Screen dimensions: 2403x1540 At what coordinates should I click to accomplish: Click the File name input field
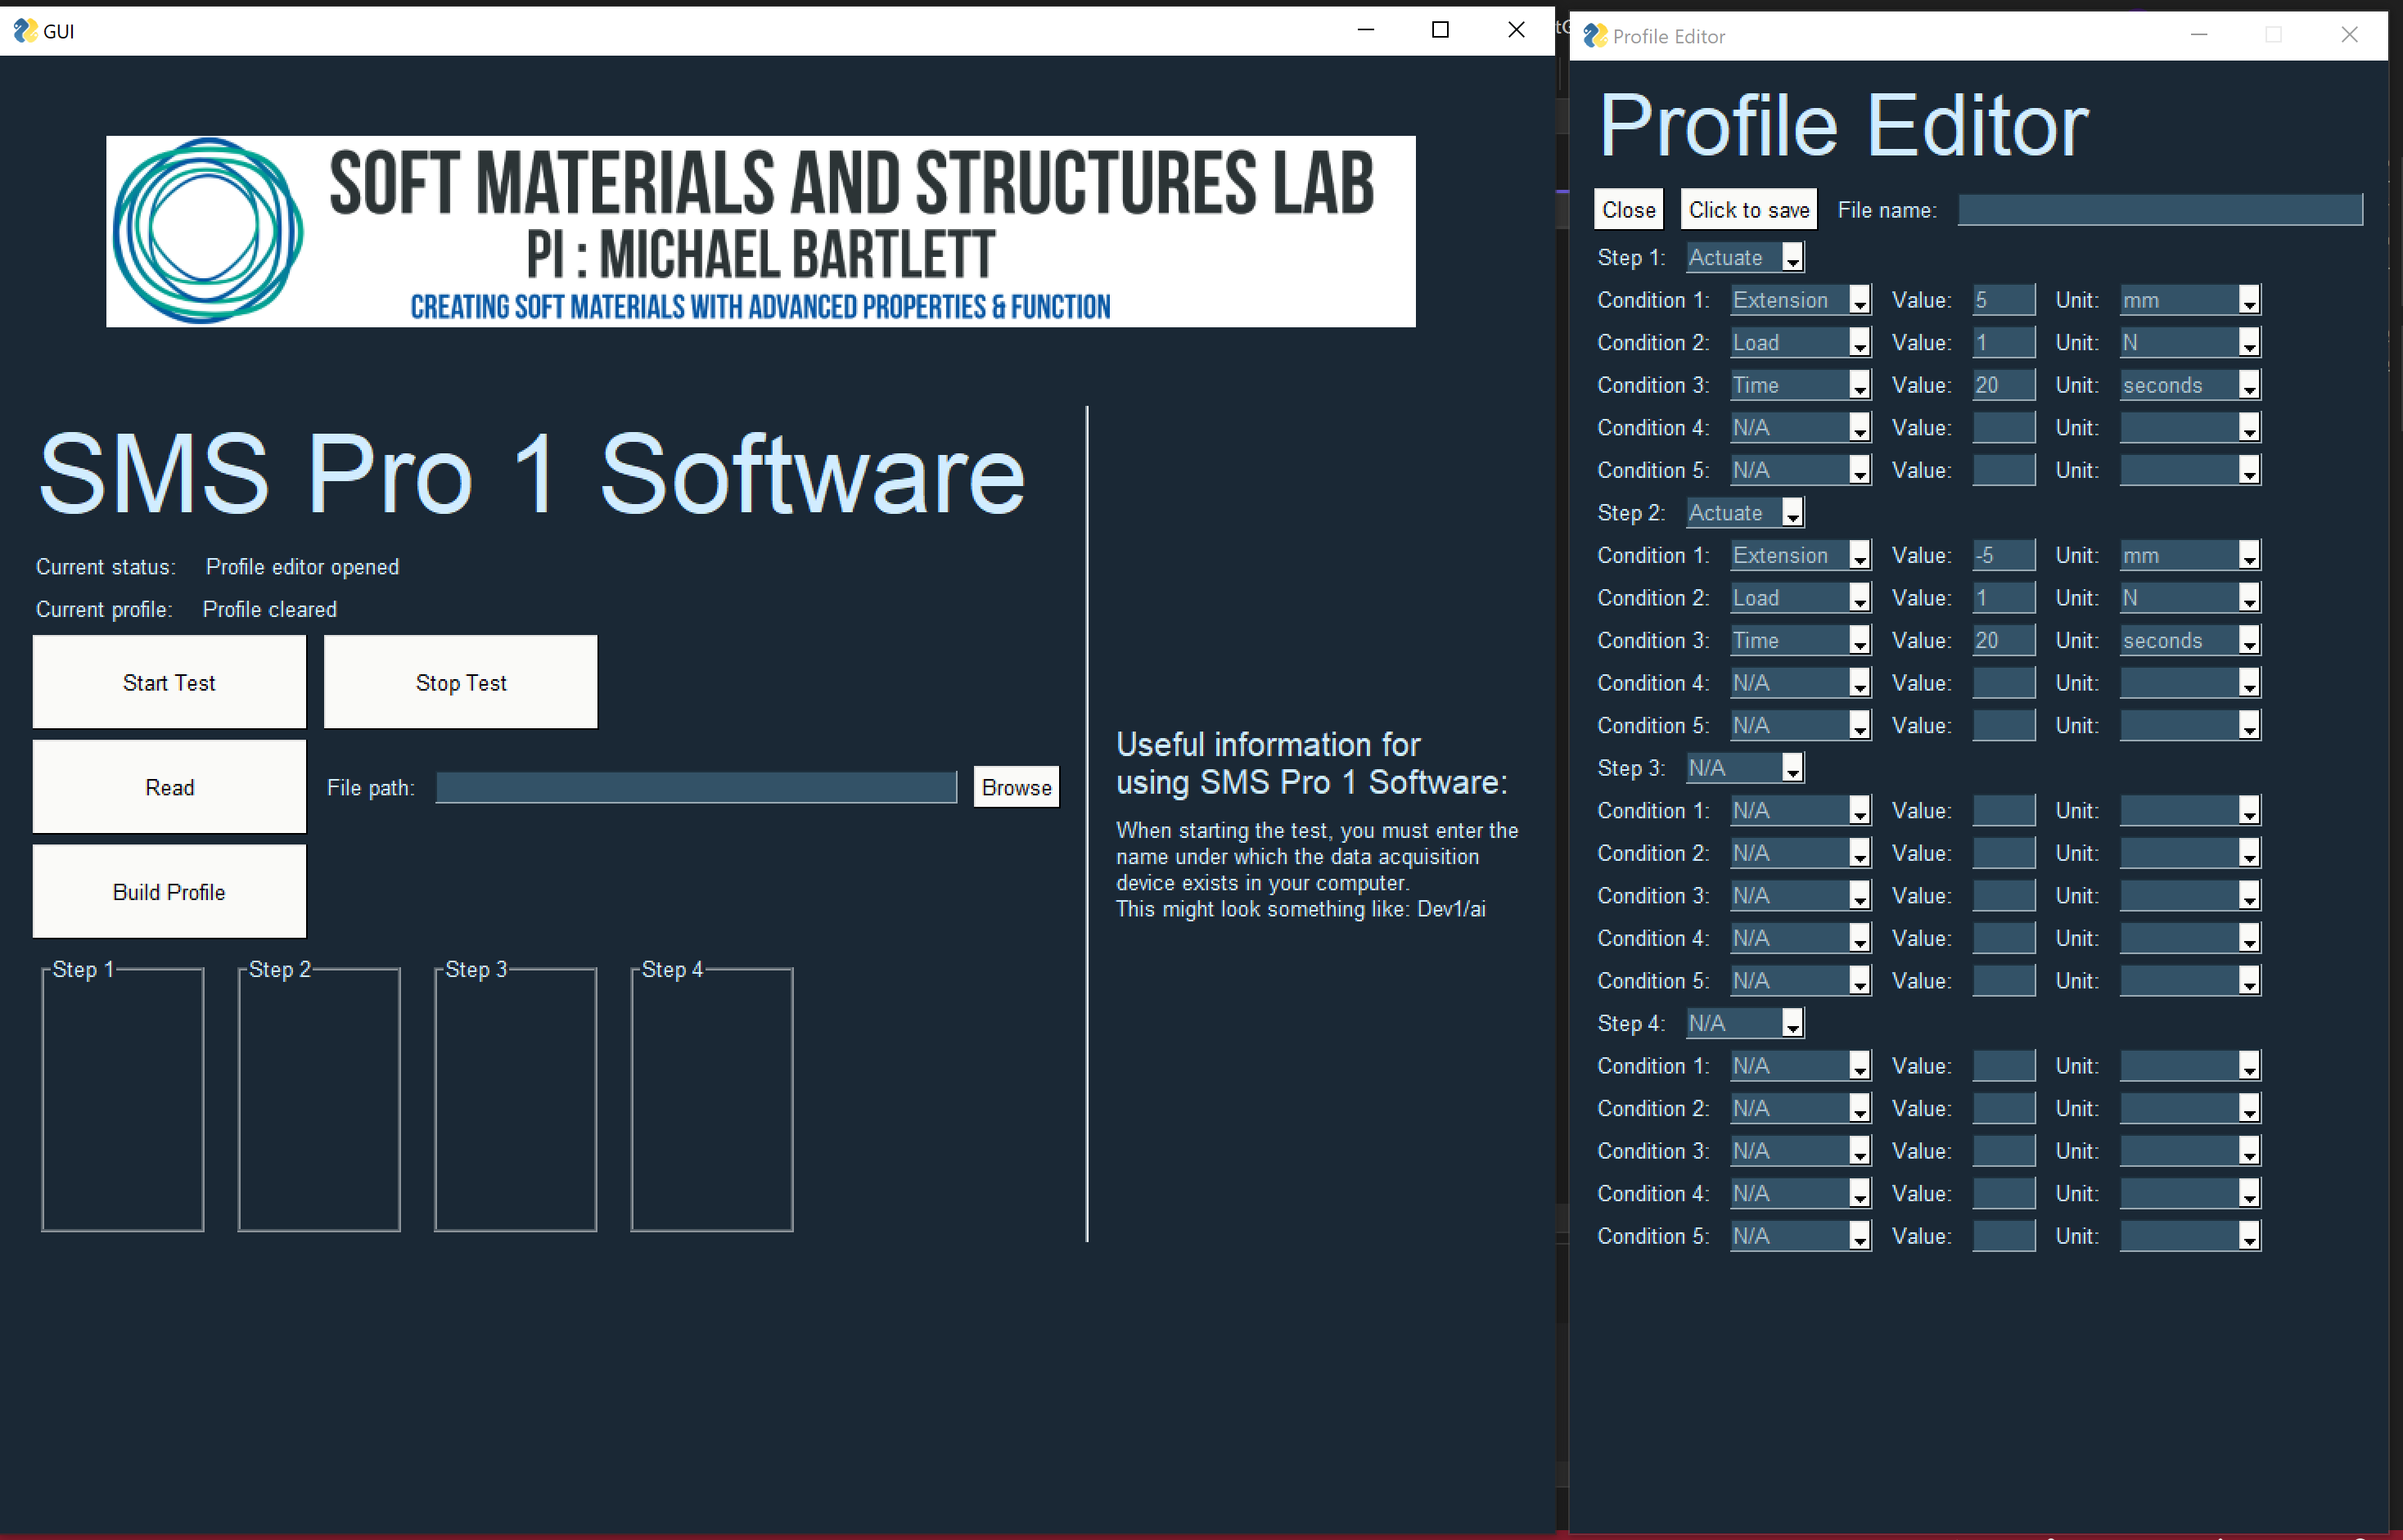click(2157, 210)
